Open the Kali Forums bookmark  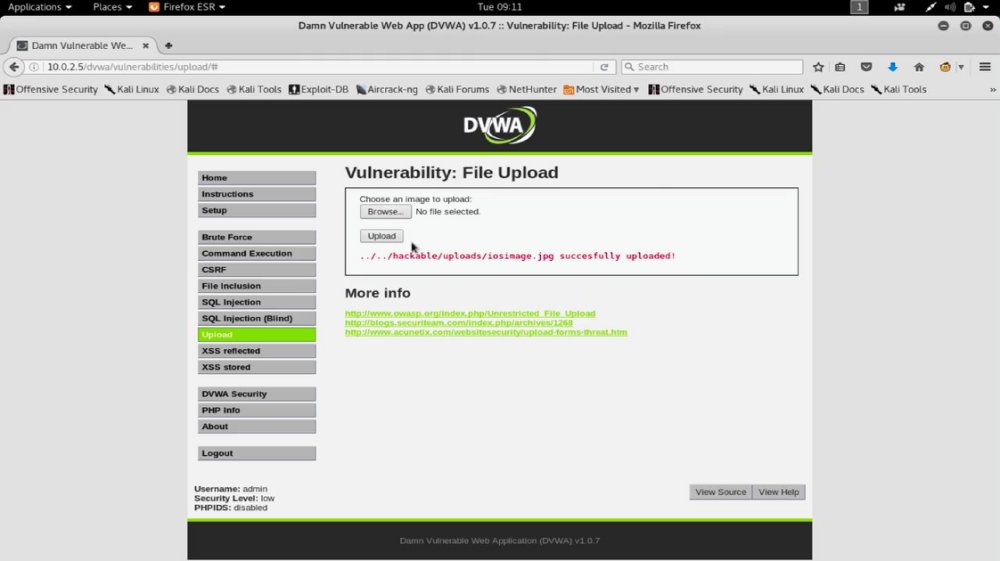tap(457, 89)
